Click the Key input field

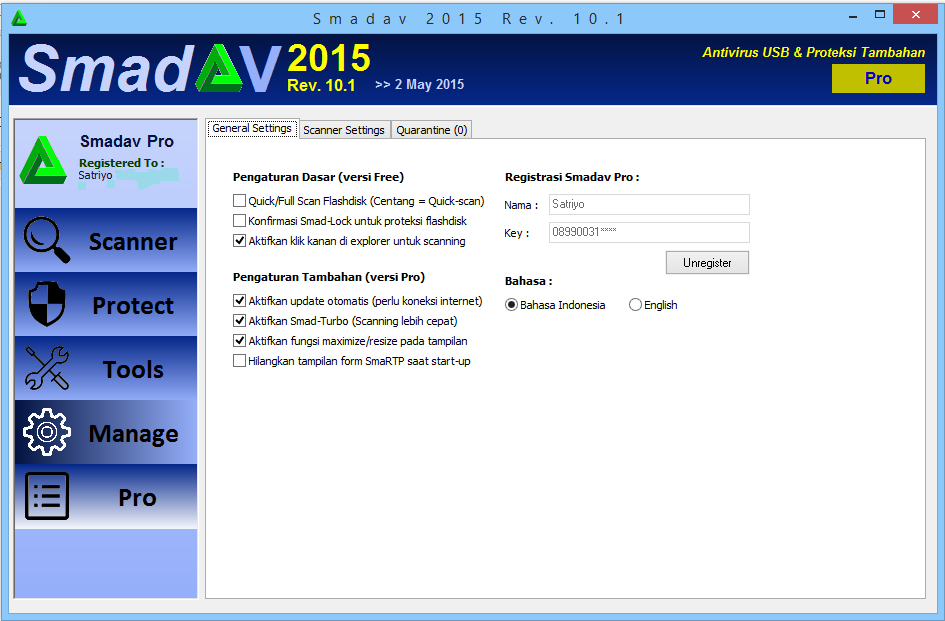click(x=649, y=232)
